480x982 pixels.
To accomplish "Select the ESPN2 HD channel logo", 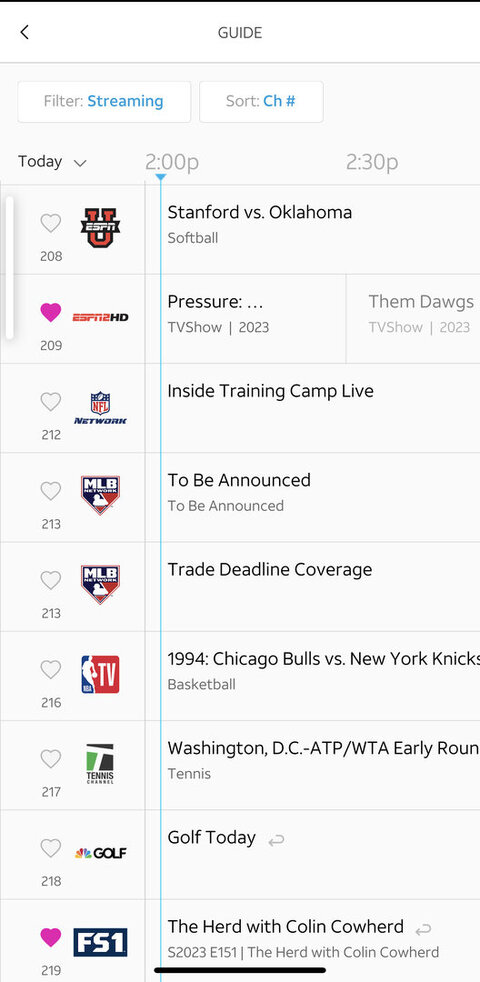I will click(100, 318).
